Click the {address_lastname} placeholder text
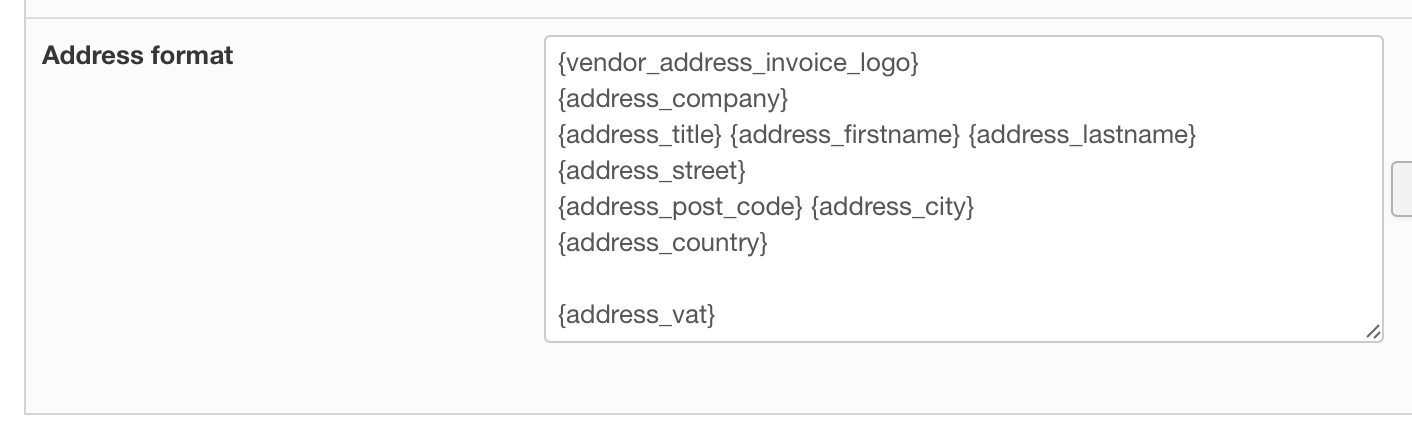1412x424 pixels. click(x=1082, y=135)
